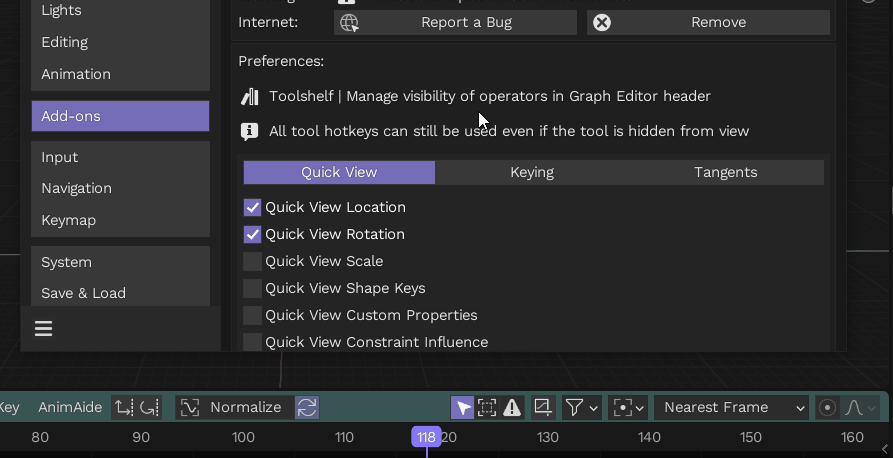
Task: Click the Report a Bug button
Action: (x=466, y=23)
